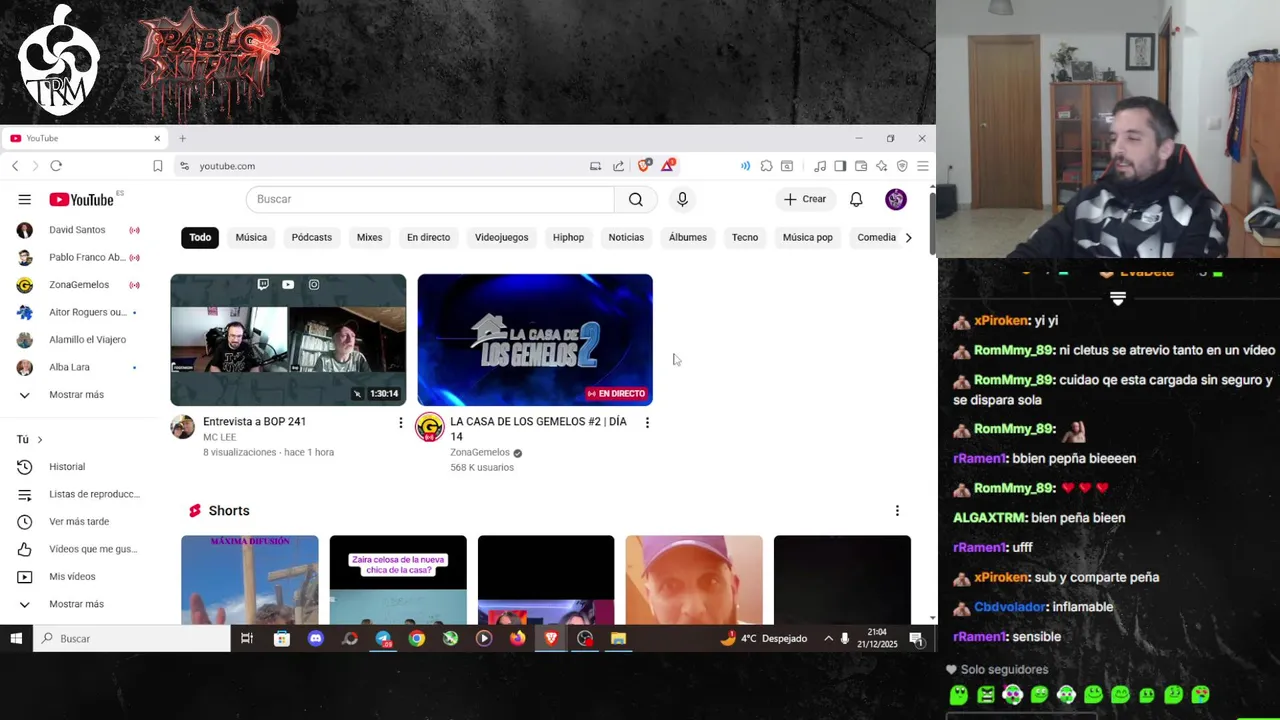Open the Brave VPN shield icon
The height and width of the screenshot is (720, 1280).
pyautogui.click(x=902, y=166)
